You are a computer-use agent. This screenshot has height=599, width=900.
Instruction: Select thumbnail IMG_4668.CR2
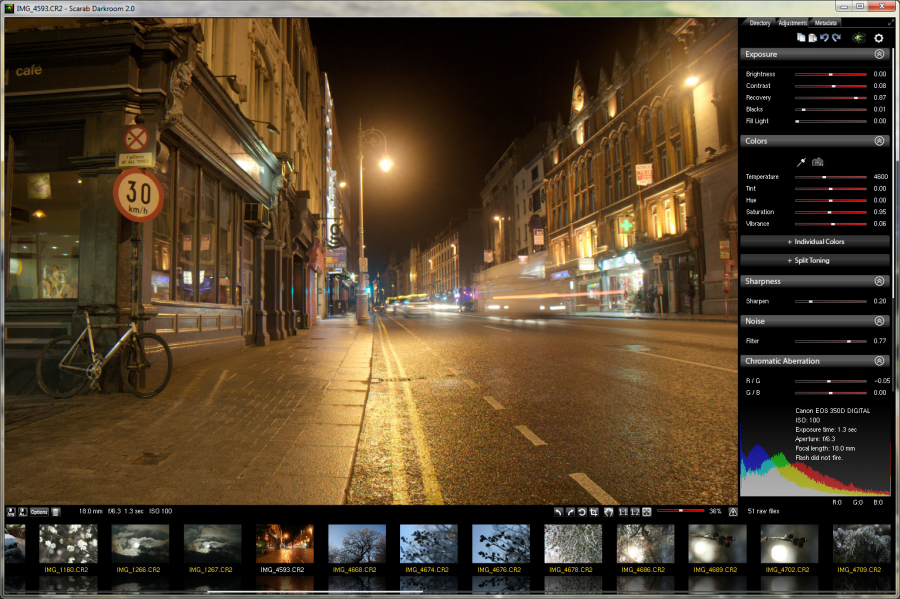tap(356, 545)
